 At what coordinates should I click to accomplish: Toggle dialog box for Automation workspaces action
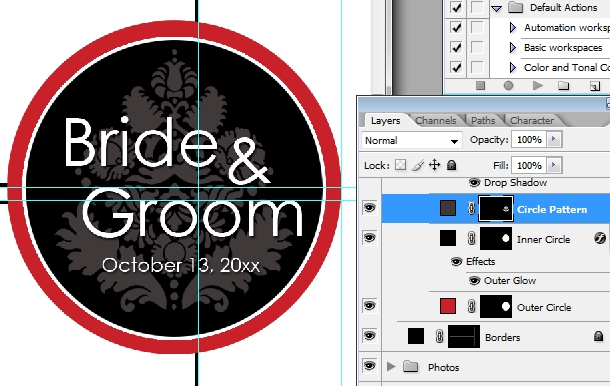pyautogui.click(x=477, y=27)
